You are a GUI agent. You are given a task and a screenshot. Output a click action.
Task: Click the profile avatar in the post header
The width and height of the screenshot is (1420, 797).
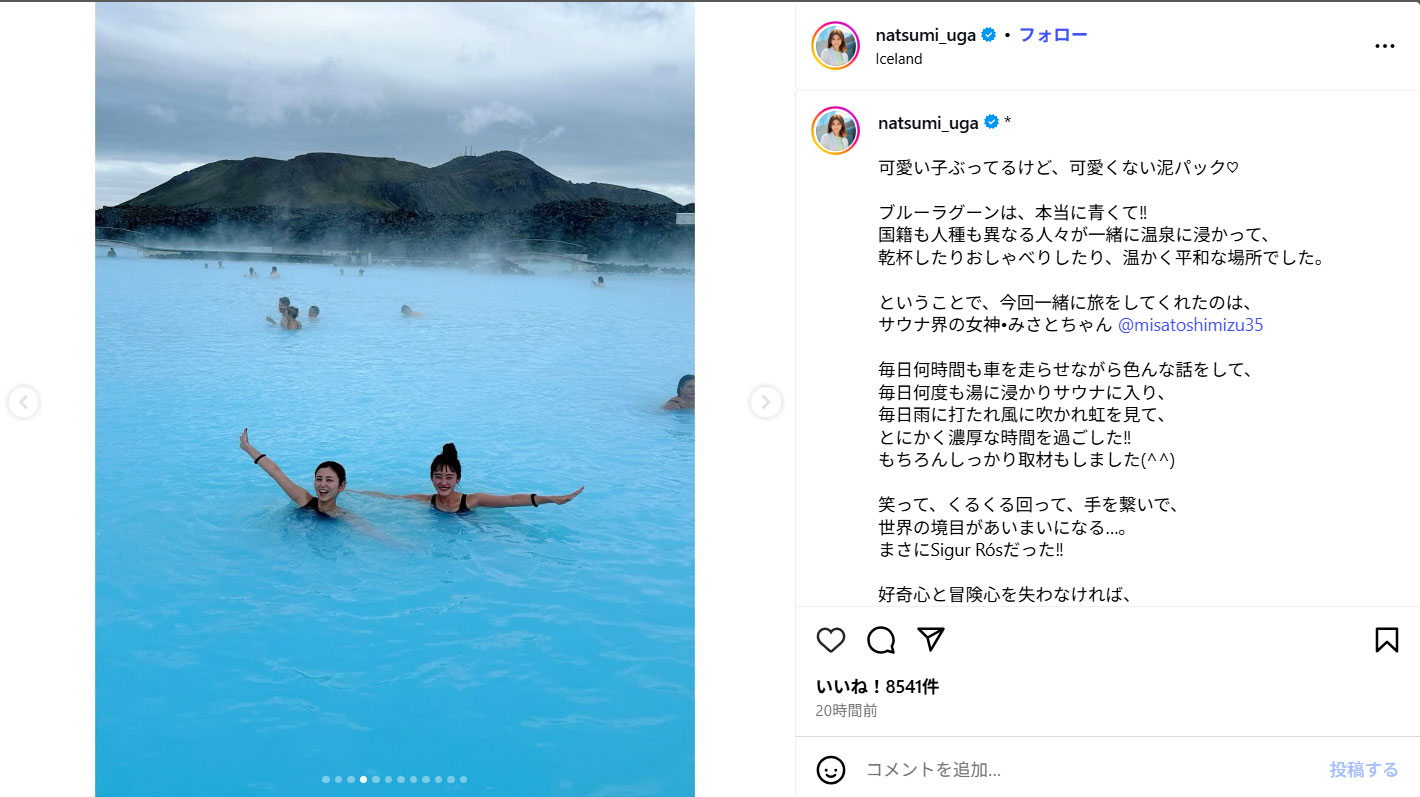[835, 46]
